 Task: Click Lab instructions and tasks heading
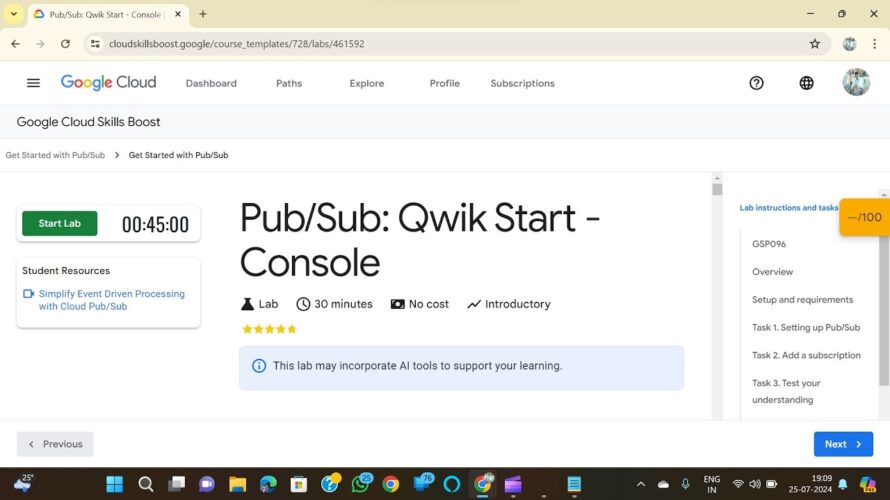(x=788, y=208)
